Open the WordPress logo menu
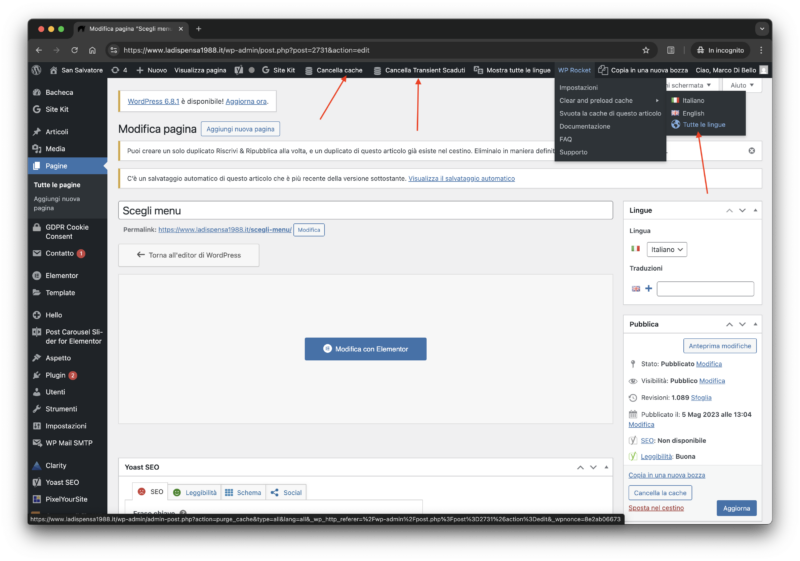Viewport: 800px width, 561px height. [36, 70]
